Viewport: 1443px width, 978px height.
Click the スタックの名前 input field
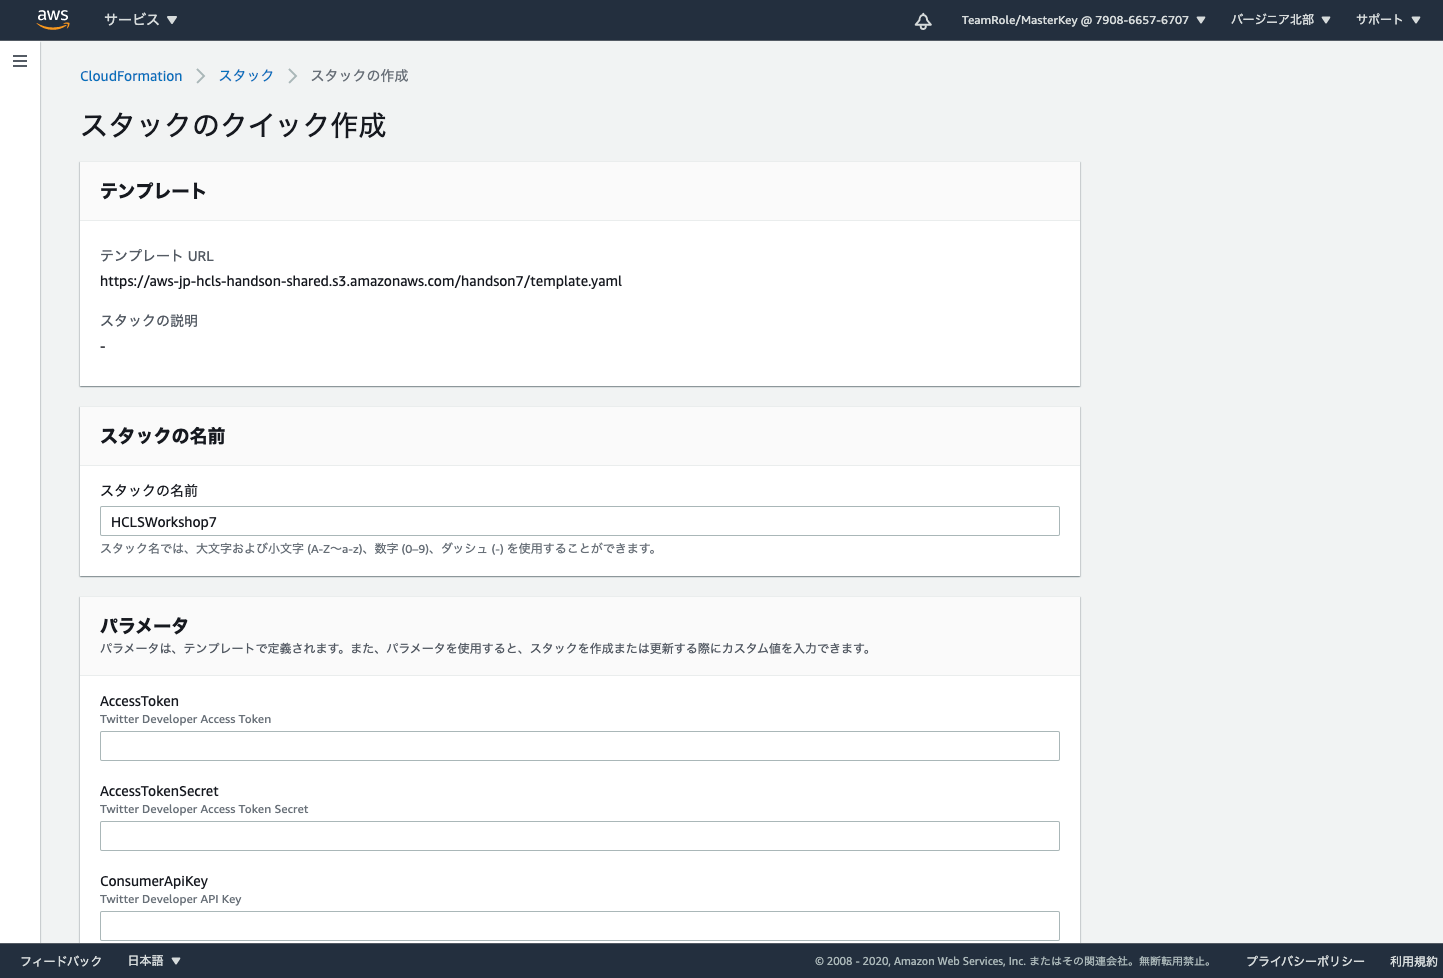(580, 521)
